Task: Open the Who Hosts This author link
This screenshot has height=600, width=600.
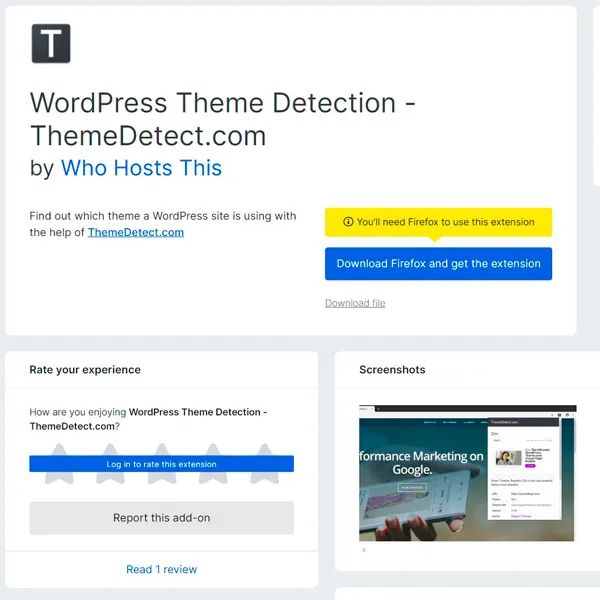Action: coord(141,168)
